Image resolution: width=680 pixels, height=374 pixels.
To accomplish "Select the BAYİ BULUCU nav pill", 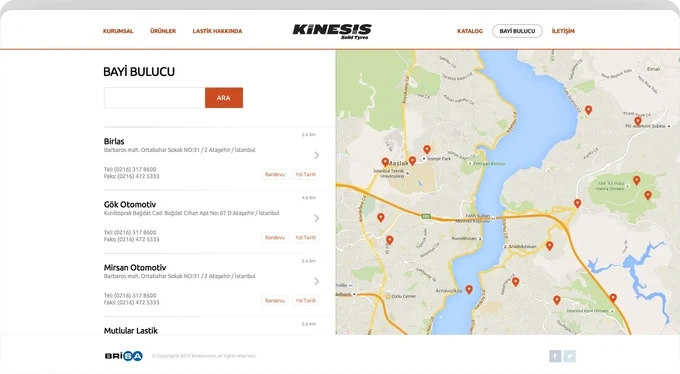I will (517, 31).
